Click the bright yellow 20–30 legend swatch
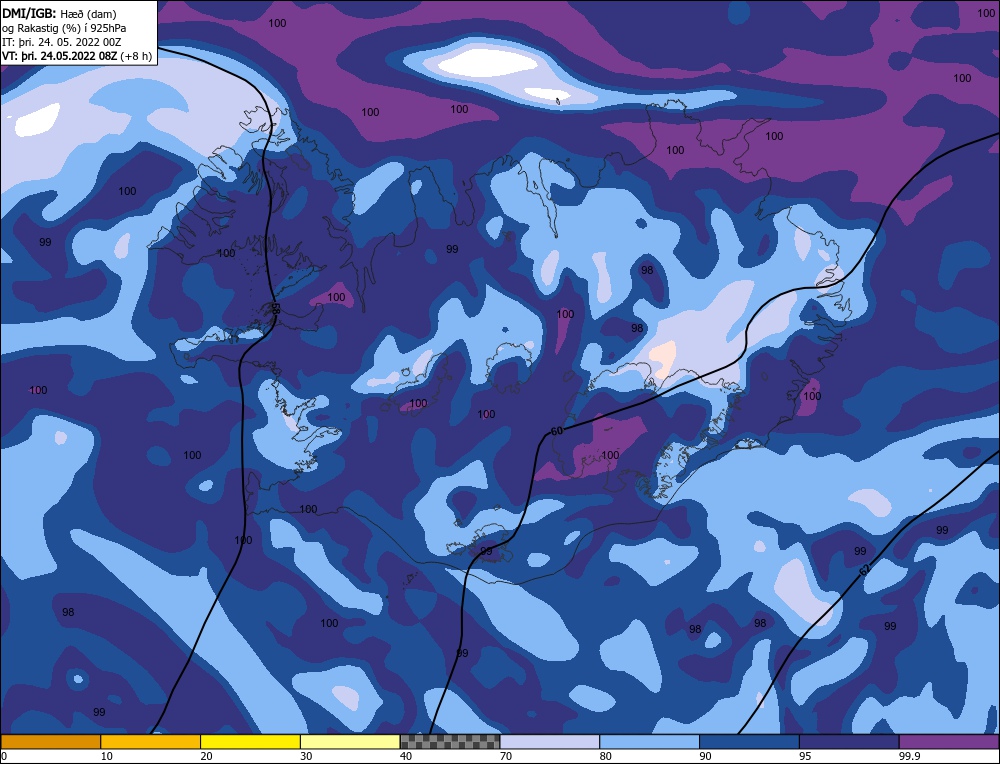The width and height of the screenshot is (1000, 764). [251, 742]
